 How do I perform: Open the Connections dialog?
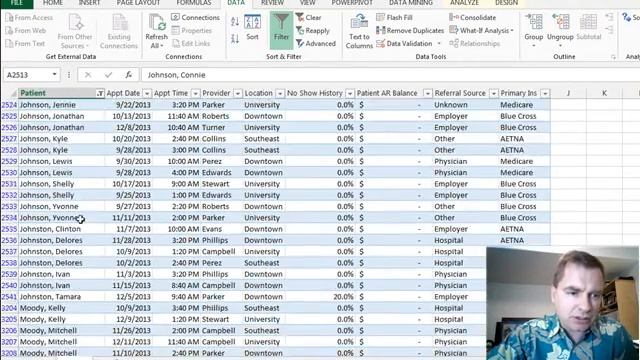pos(196,18)
